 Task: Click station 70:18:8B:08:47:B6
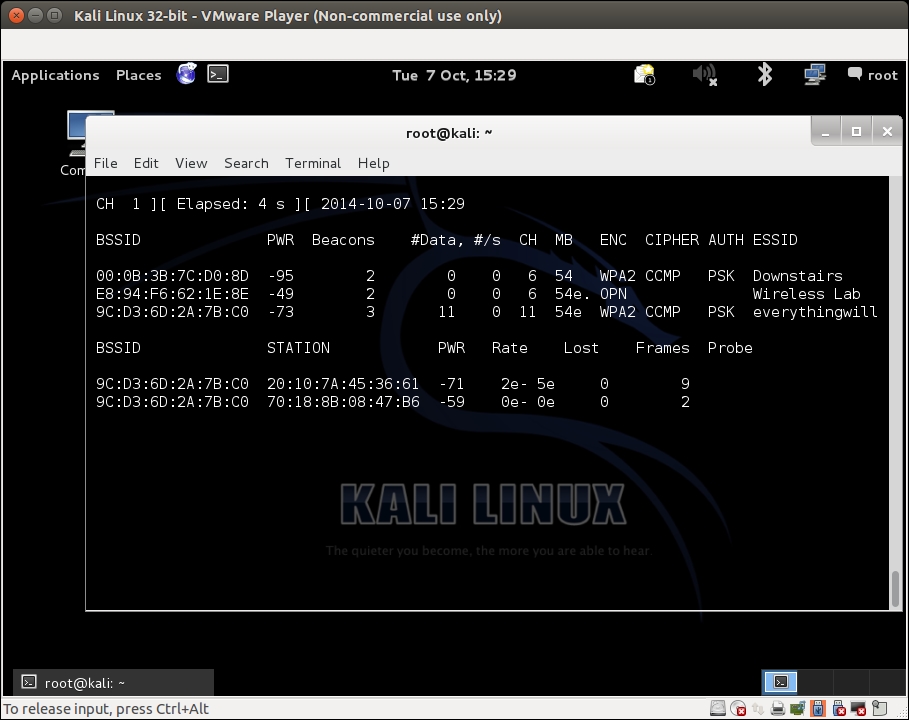click(343, 401)
